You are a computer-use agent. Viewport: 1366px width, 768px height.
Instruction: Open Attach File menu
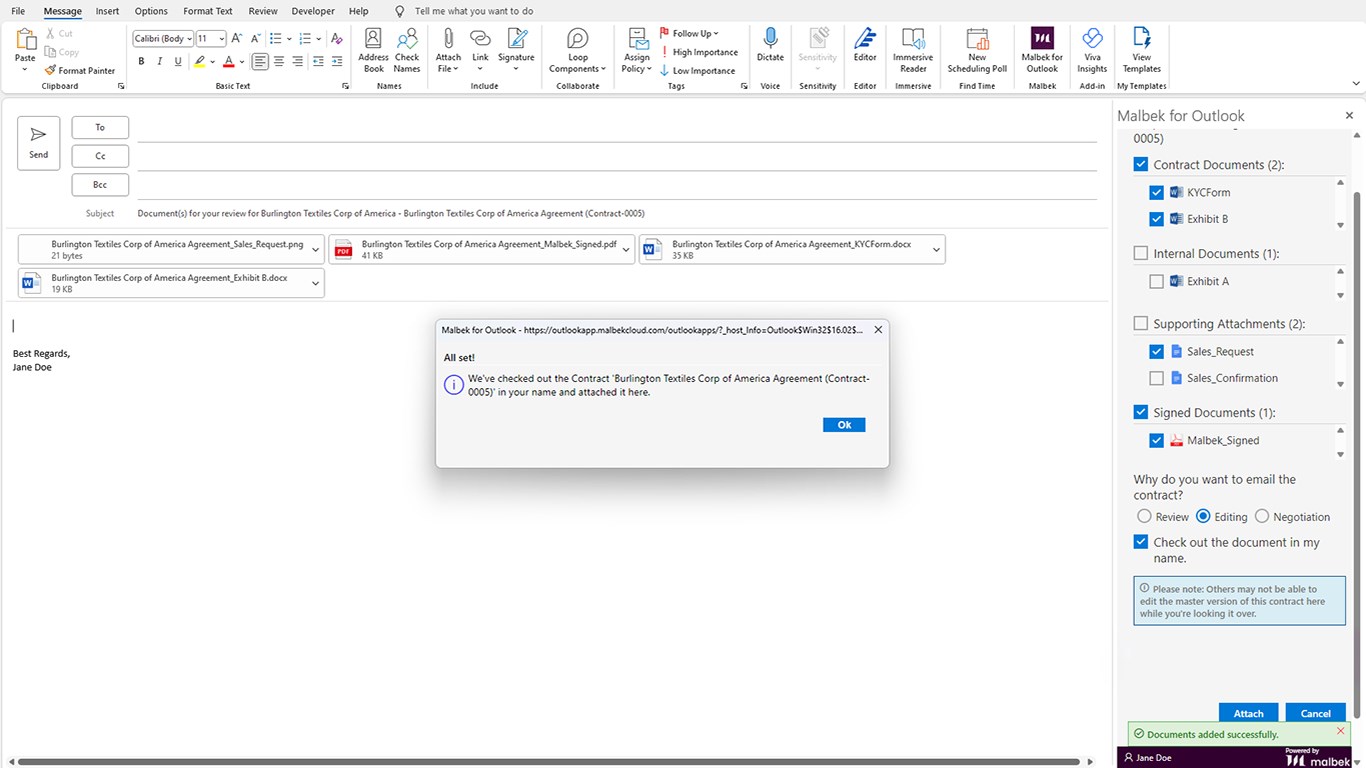448,50
